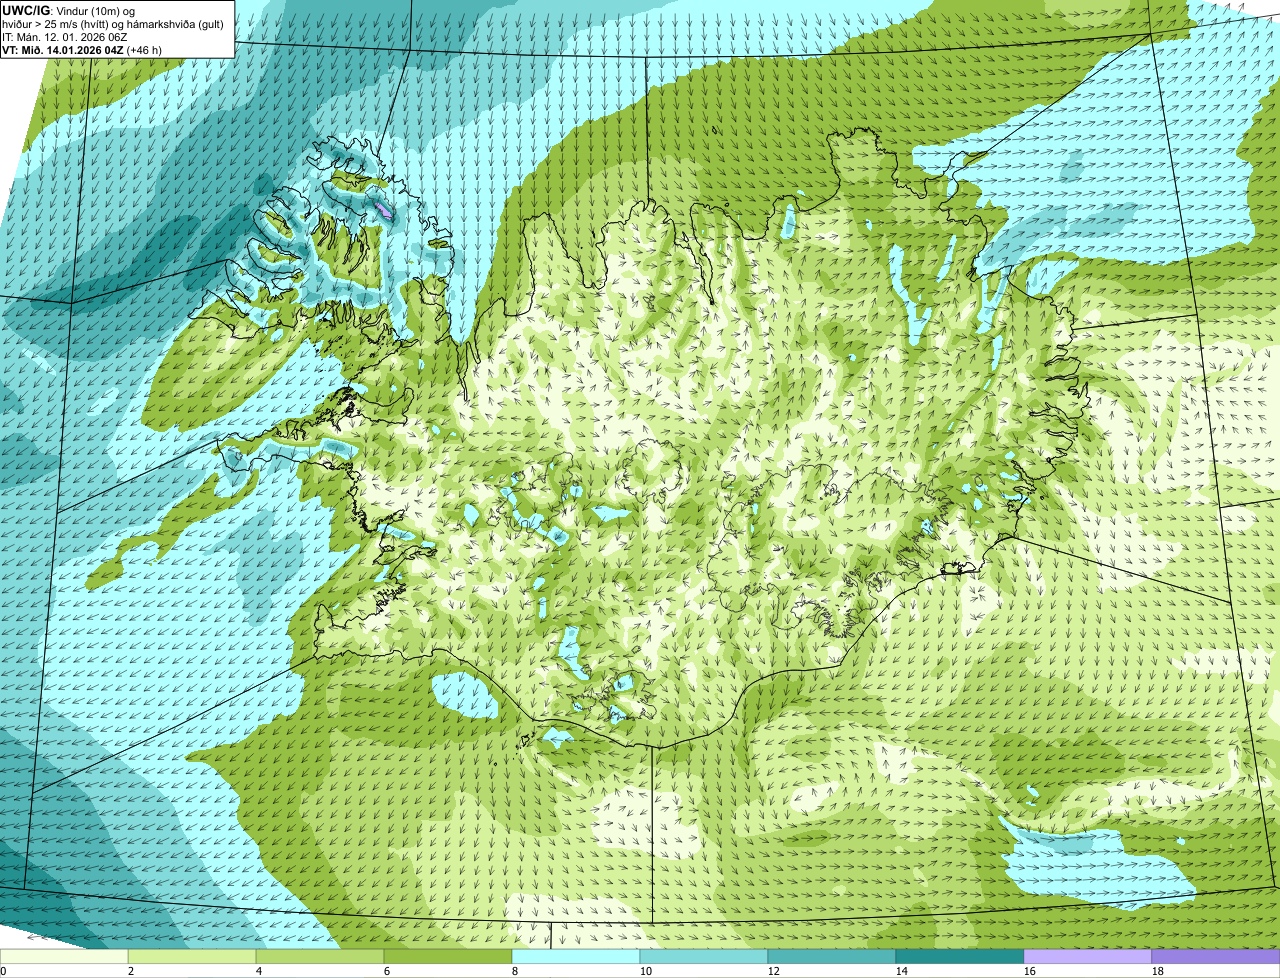Click the '6' legend scale label
Viewport: 1280px width, 978px height.
[387, 971]
